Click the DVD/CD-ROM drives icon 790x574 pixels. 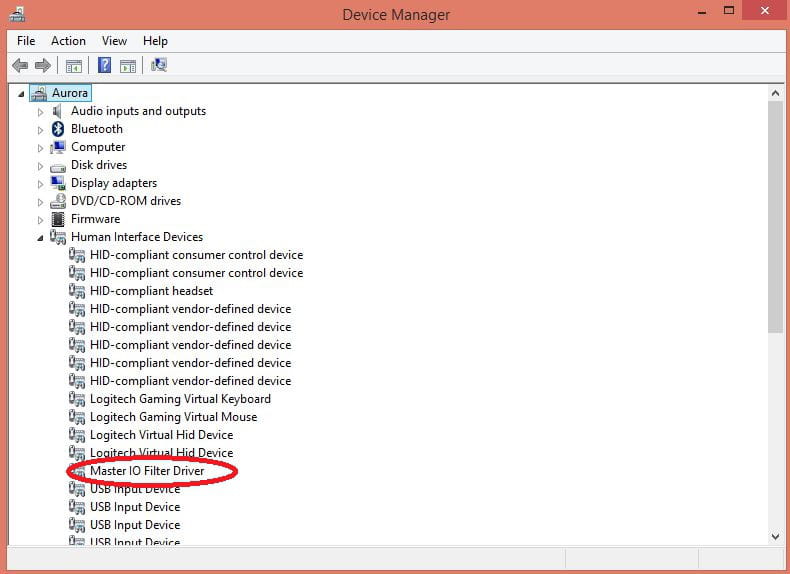pos(58,201)
